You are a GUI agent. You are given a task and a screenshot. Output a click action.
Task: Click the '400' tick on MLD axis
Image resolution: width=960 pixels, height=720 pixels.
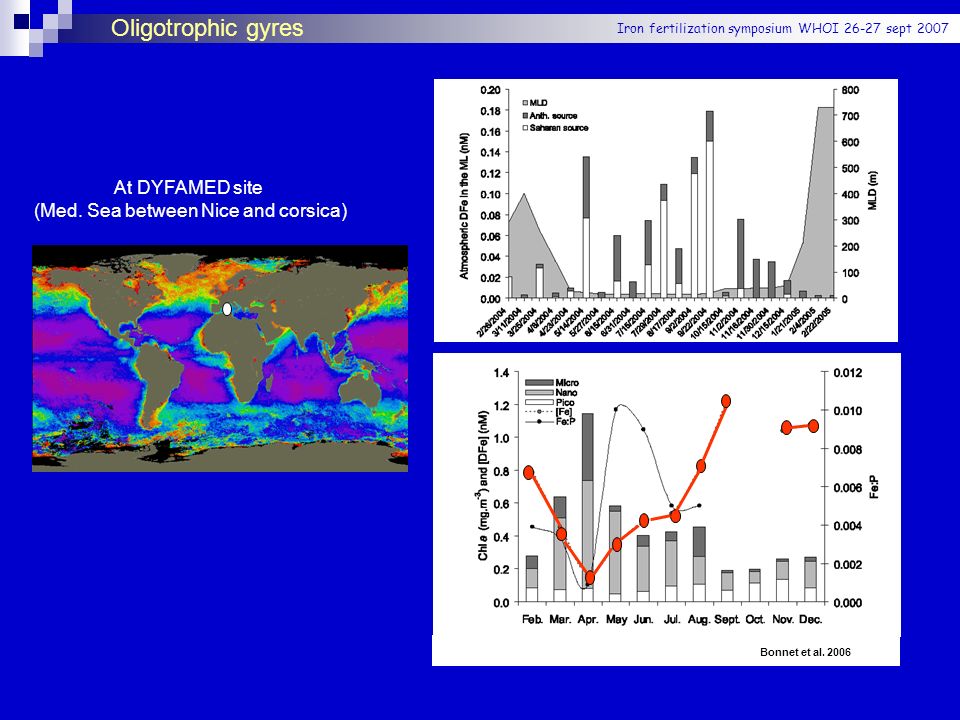[850, 195]
